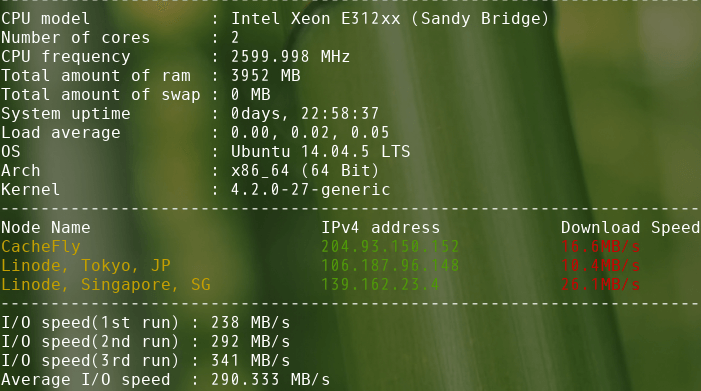
Task: Click the 26.1MB/s download speed value
Action: tap(600, 285)
